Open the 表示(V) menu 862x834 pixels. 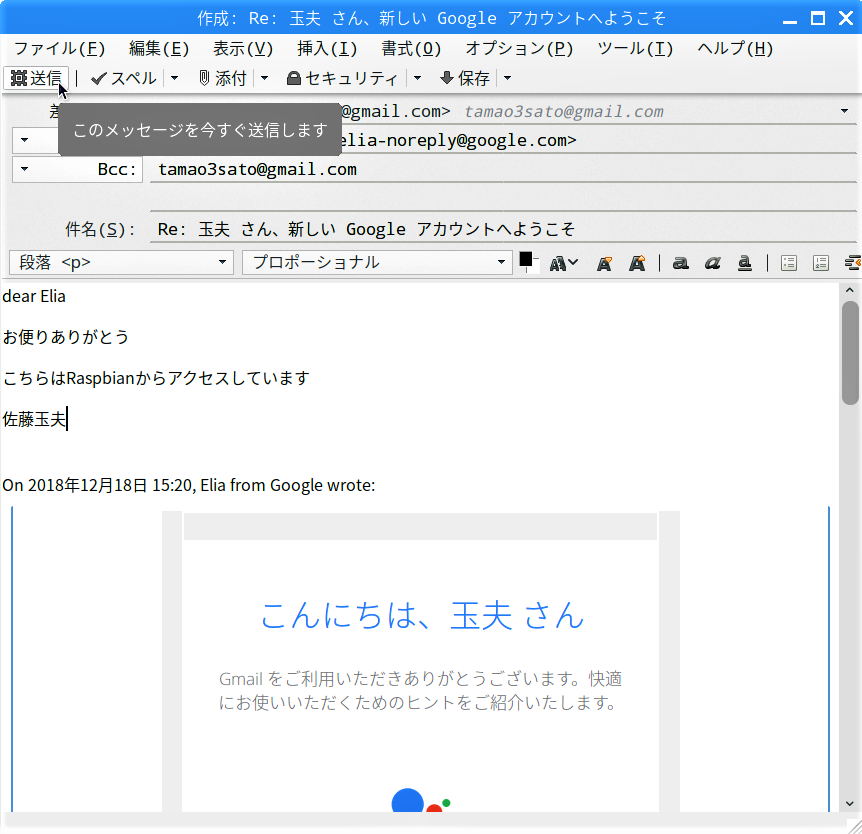tap(243, 48)
